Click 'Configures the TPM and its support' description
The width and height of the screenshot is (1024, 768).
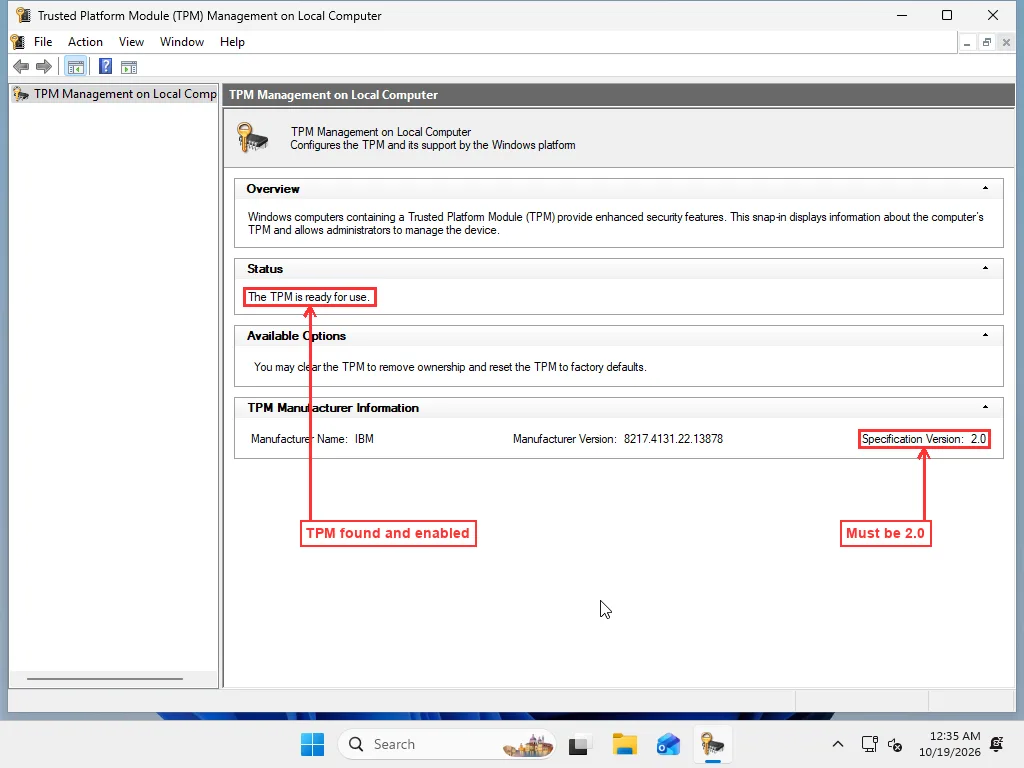coord(433,145)
